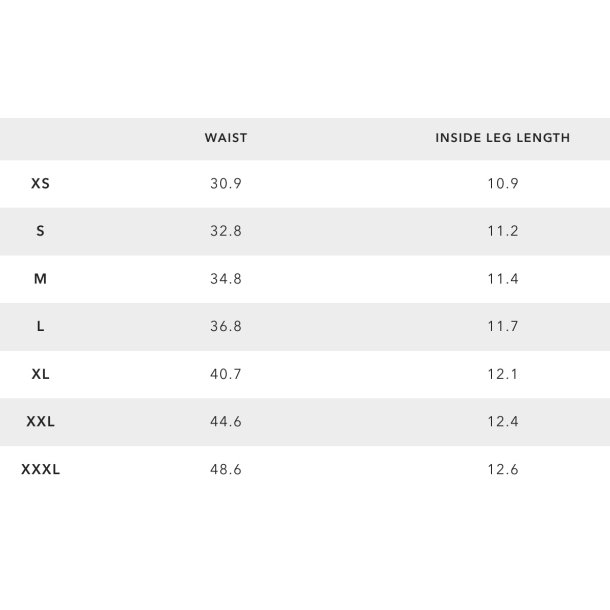Viewport: 610px width, 610px height.
Task: Click the XXXL inside leg value 12.6
Action: 502,469
